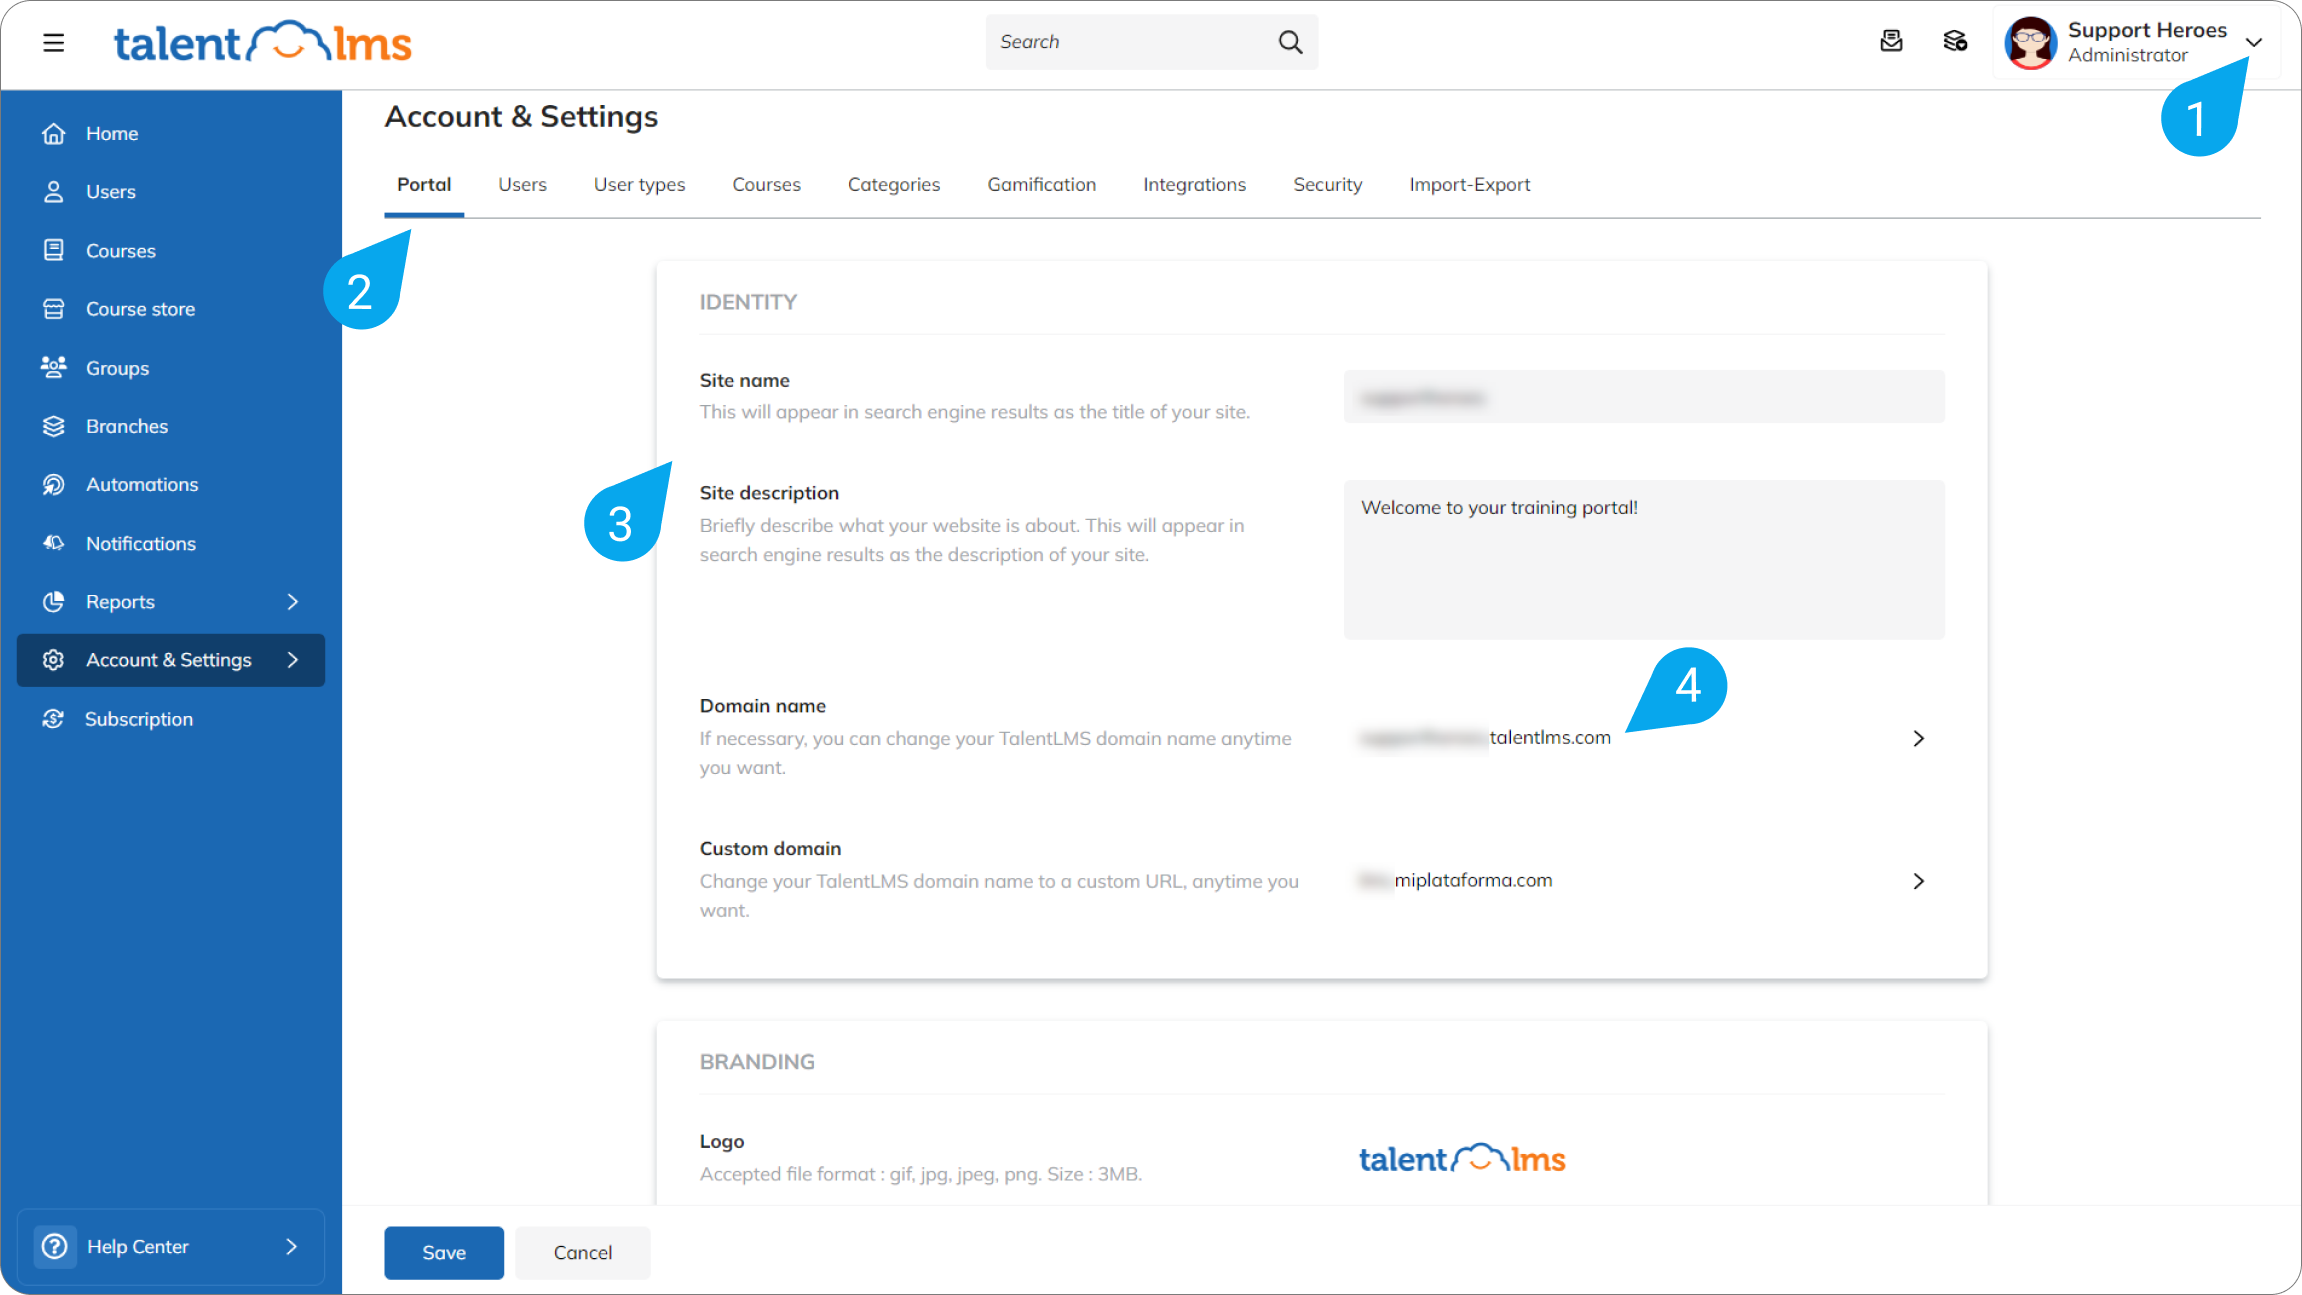This screenshot has height=1295, width=2302.
Task: Click the Save button
Action: [444, 1253]
